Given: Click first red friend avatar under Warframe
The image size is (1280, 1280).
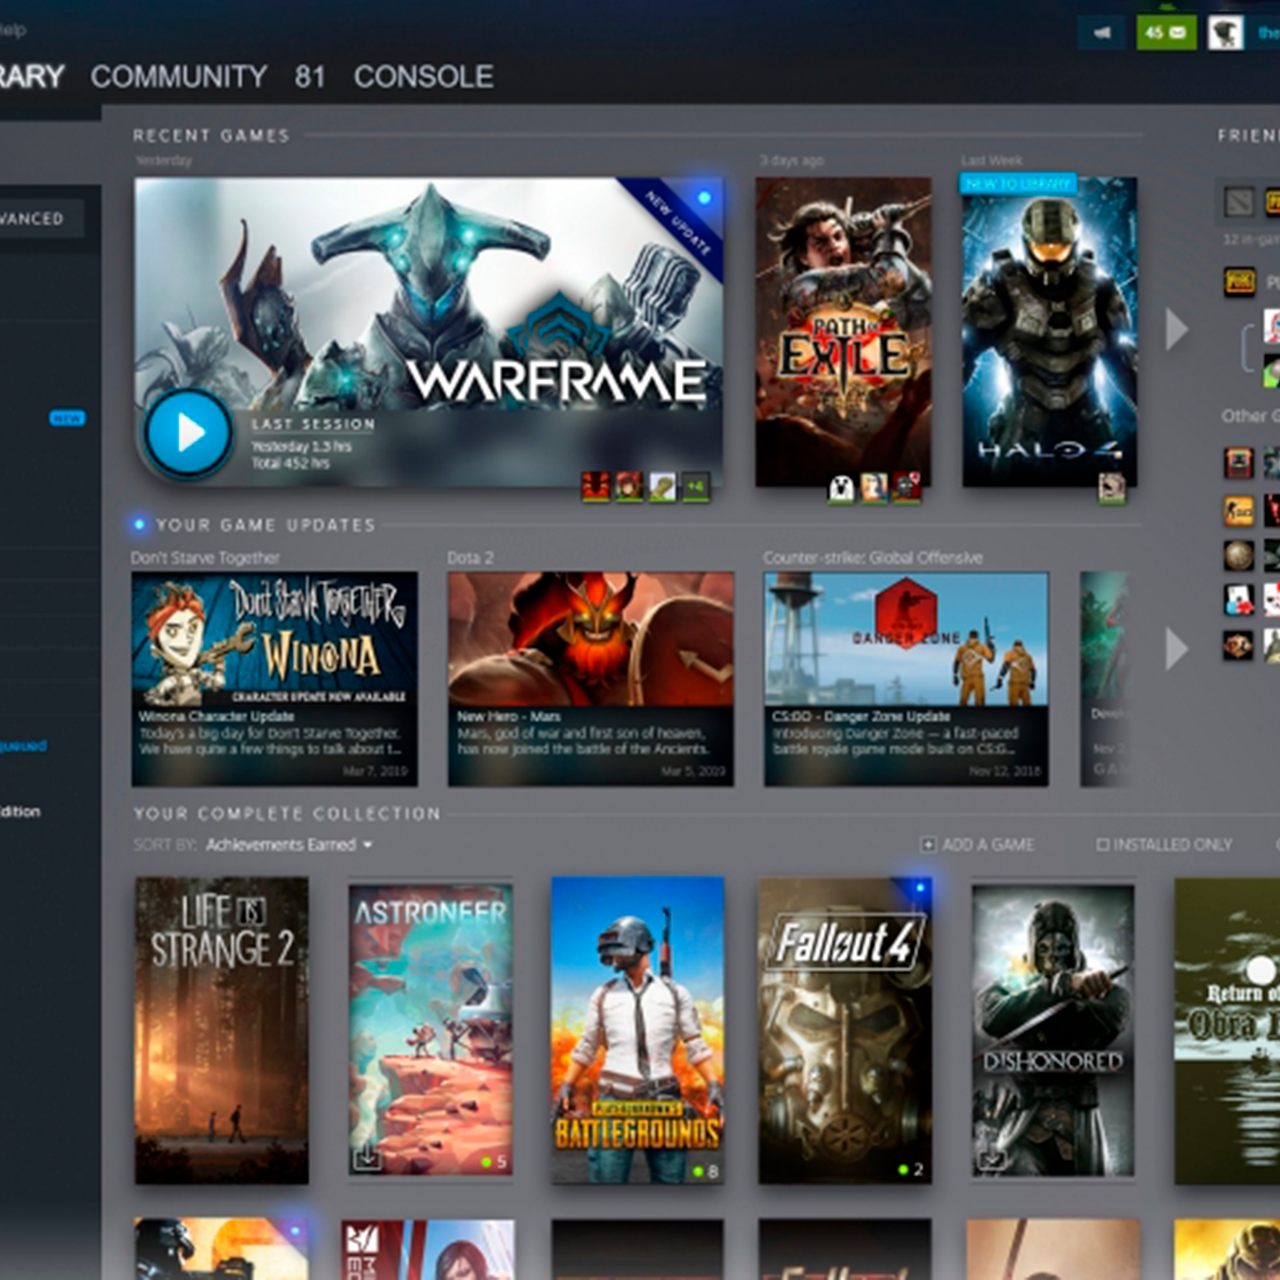Looking at the screenshot, I should click(596, 487).
